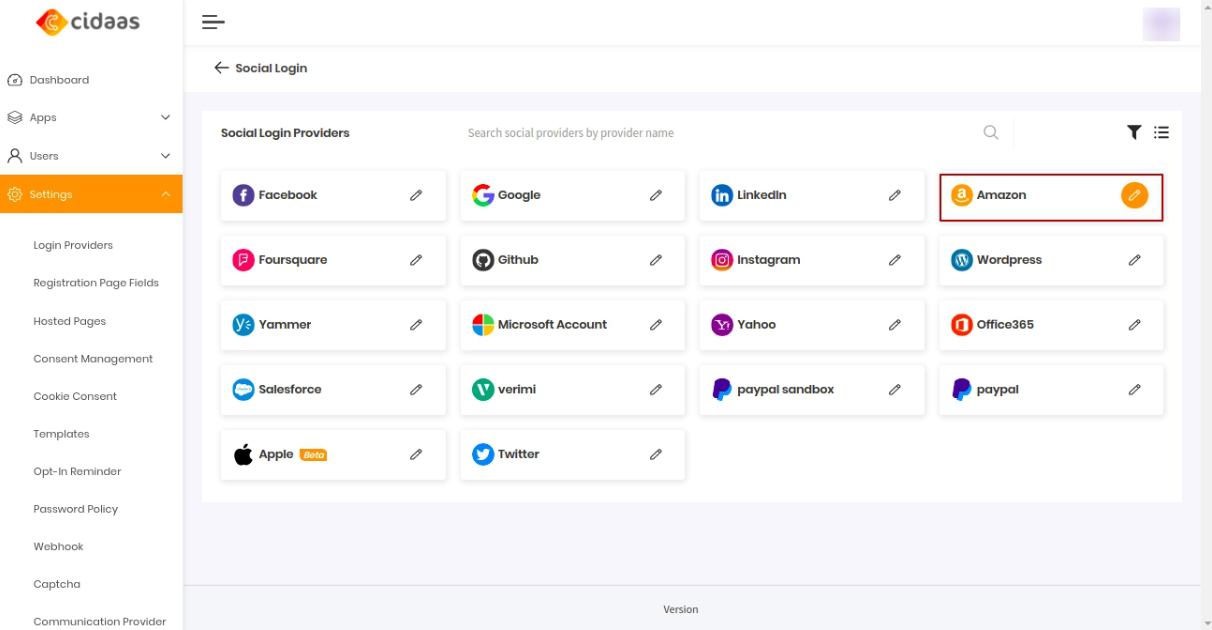Expand the Apps sidebar menu

point(165,118)
